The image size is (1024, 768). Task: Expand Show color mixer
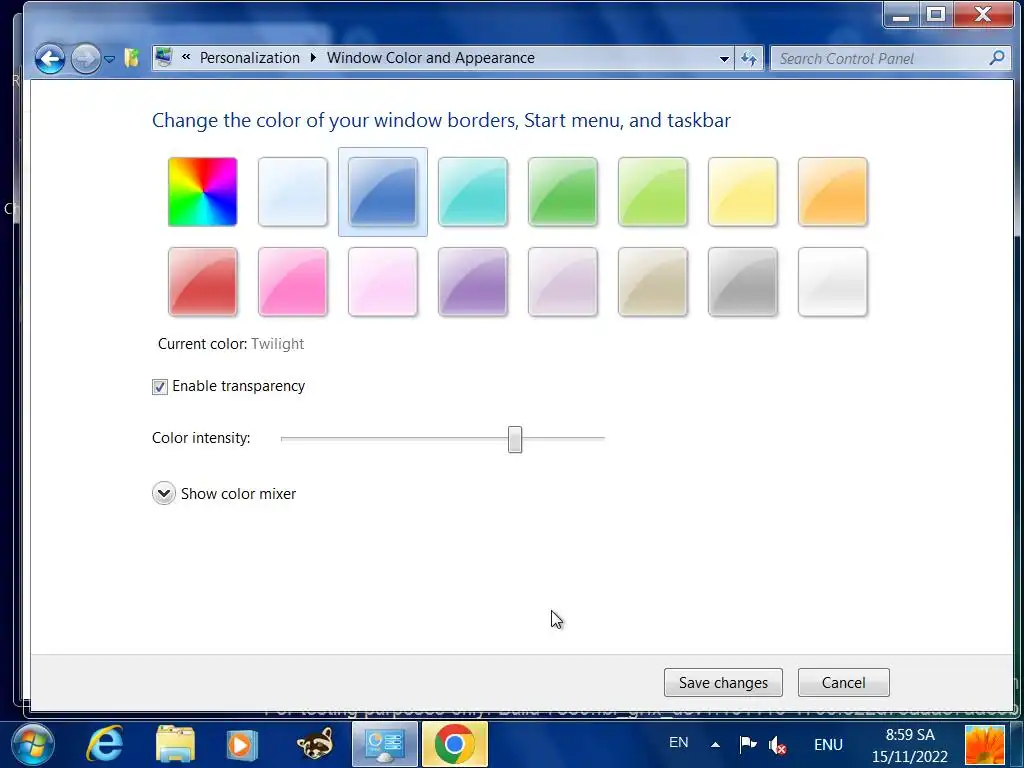click(x=164, y=494)
